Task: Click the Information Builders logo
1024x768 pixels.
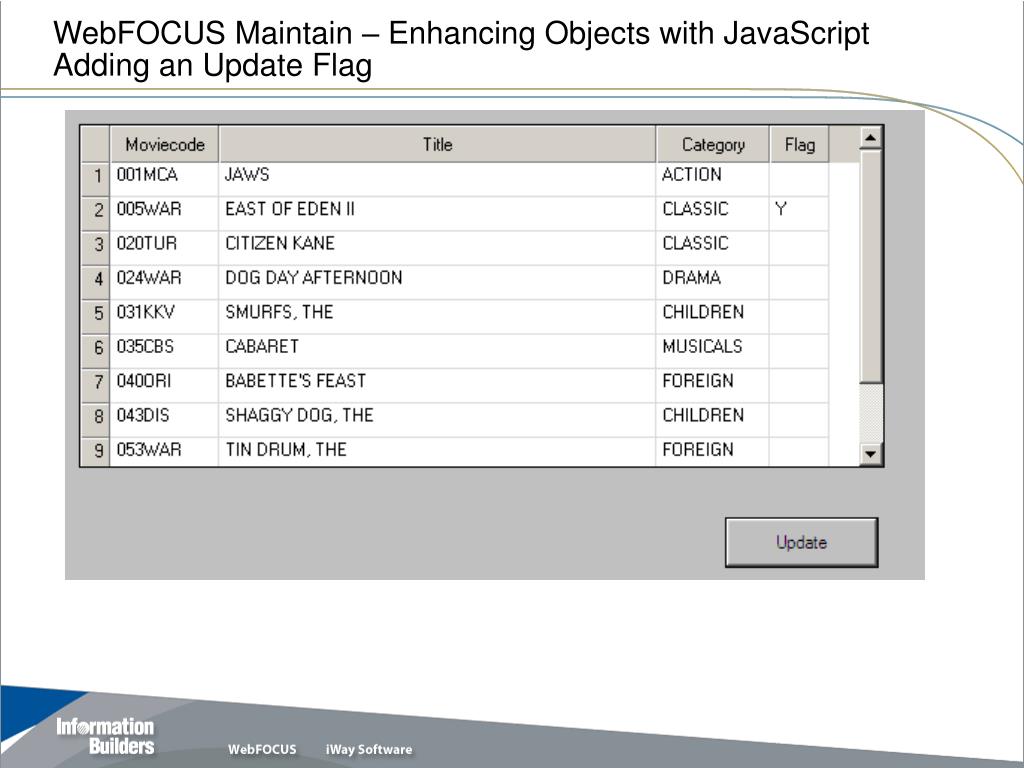Action: click(105, 736)
